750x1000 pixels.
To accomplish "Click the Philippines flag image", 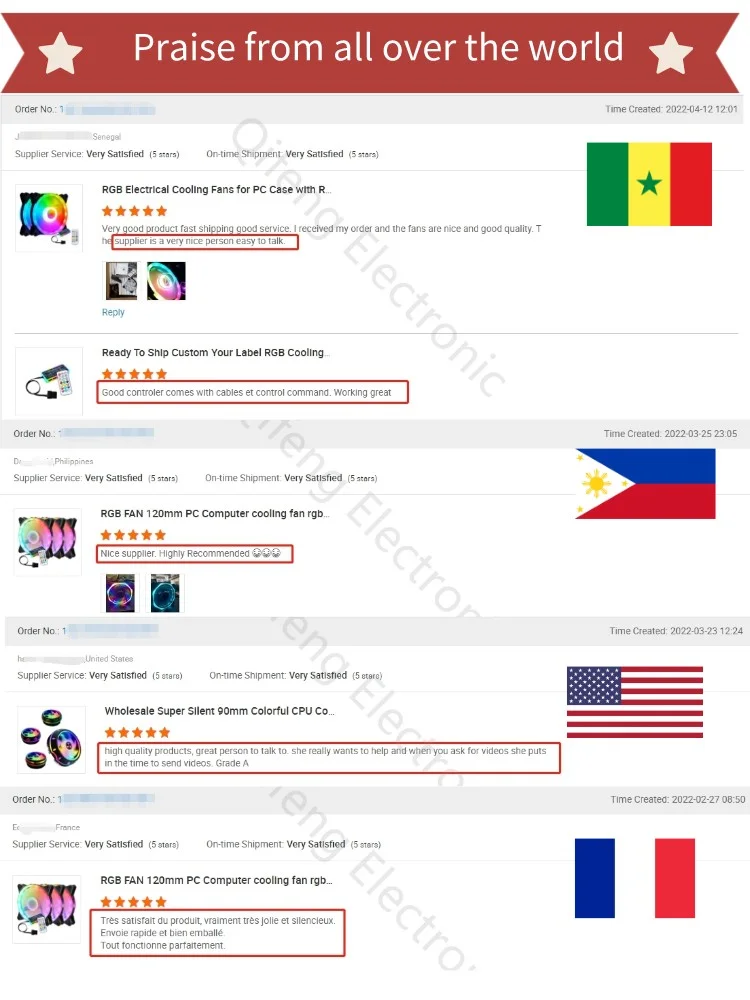I will click(645, 483).
